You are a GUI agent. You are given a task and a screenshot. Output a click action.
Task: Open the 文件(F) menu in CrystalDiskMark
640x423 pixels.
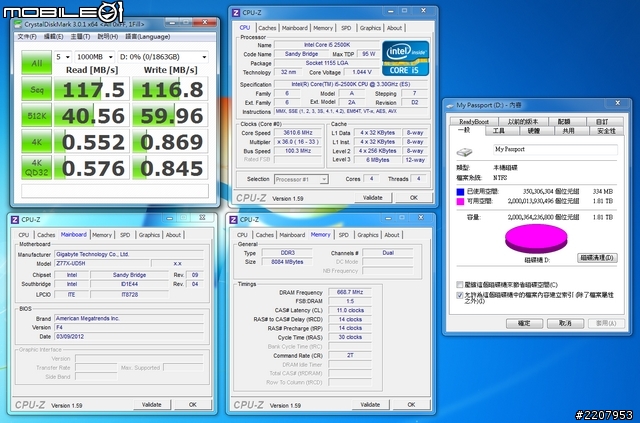[27, 37]
